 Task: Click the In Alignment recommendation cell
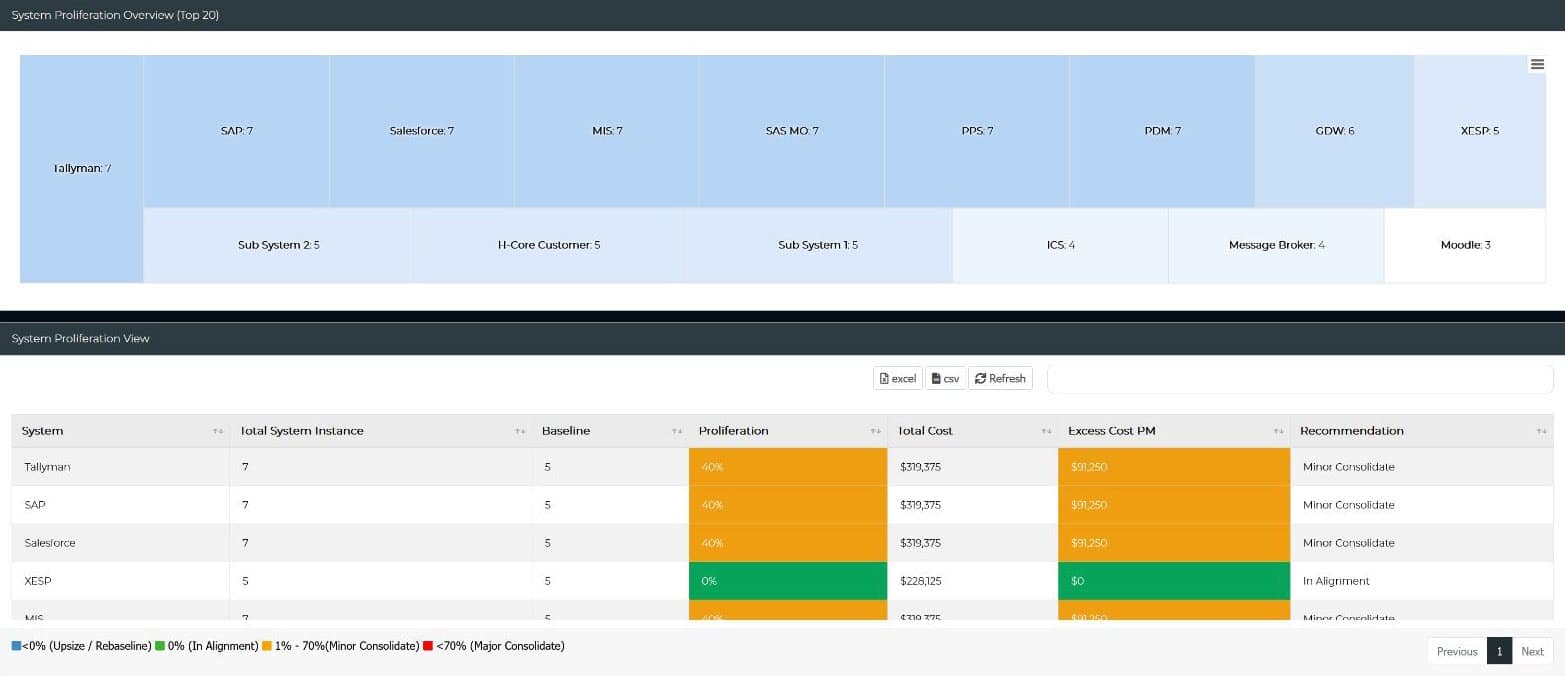tap(1422, 581)
